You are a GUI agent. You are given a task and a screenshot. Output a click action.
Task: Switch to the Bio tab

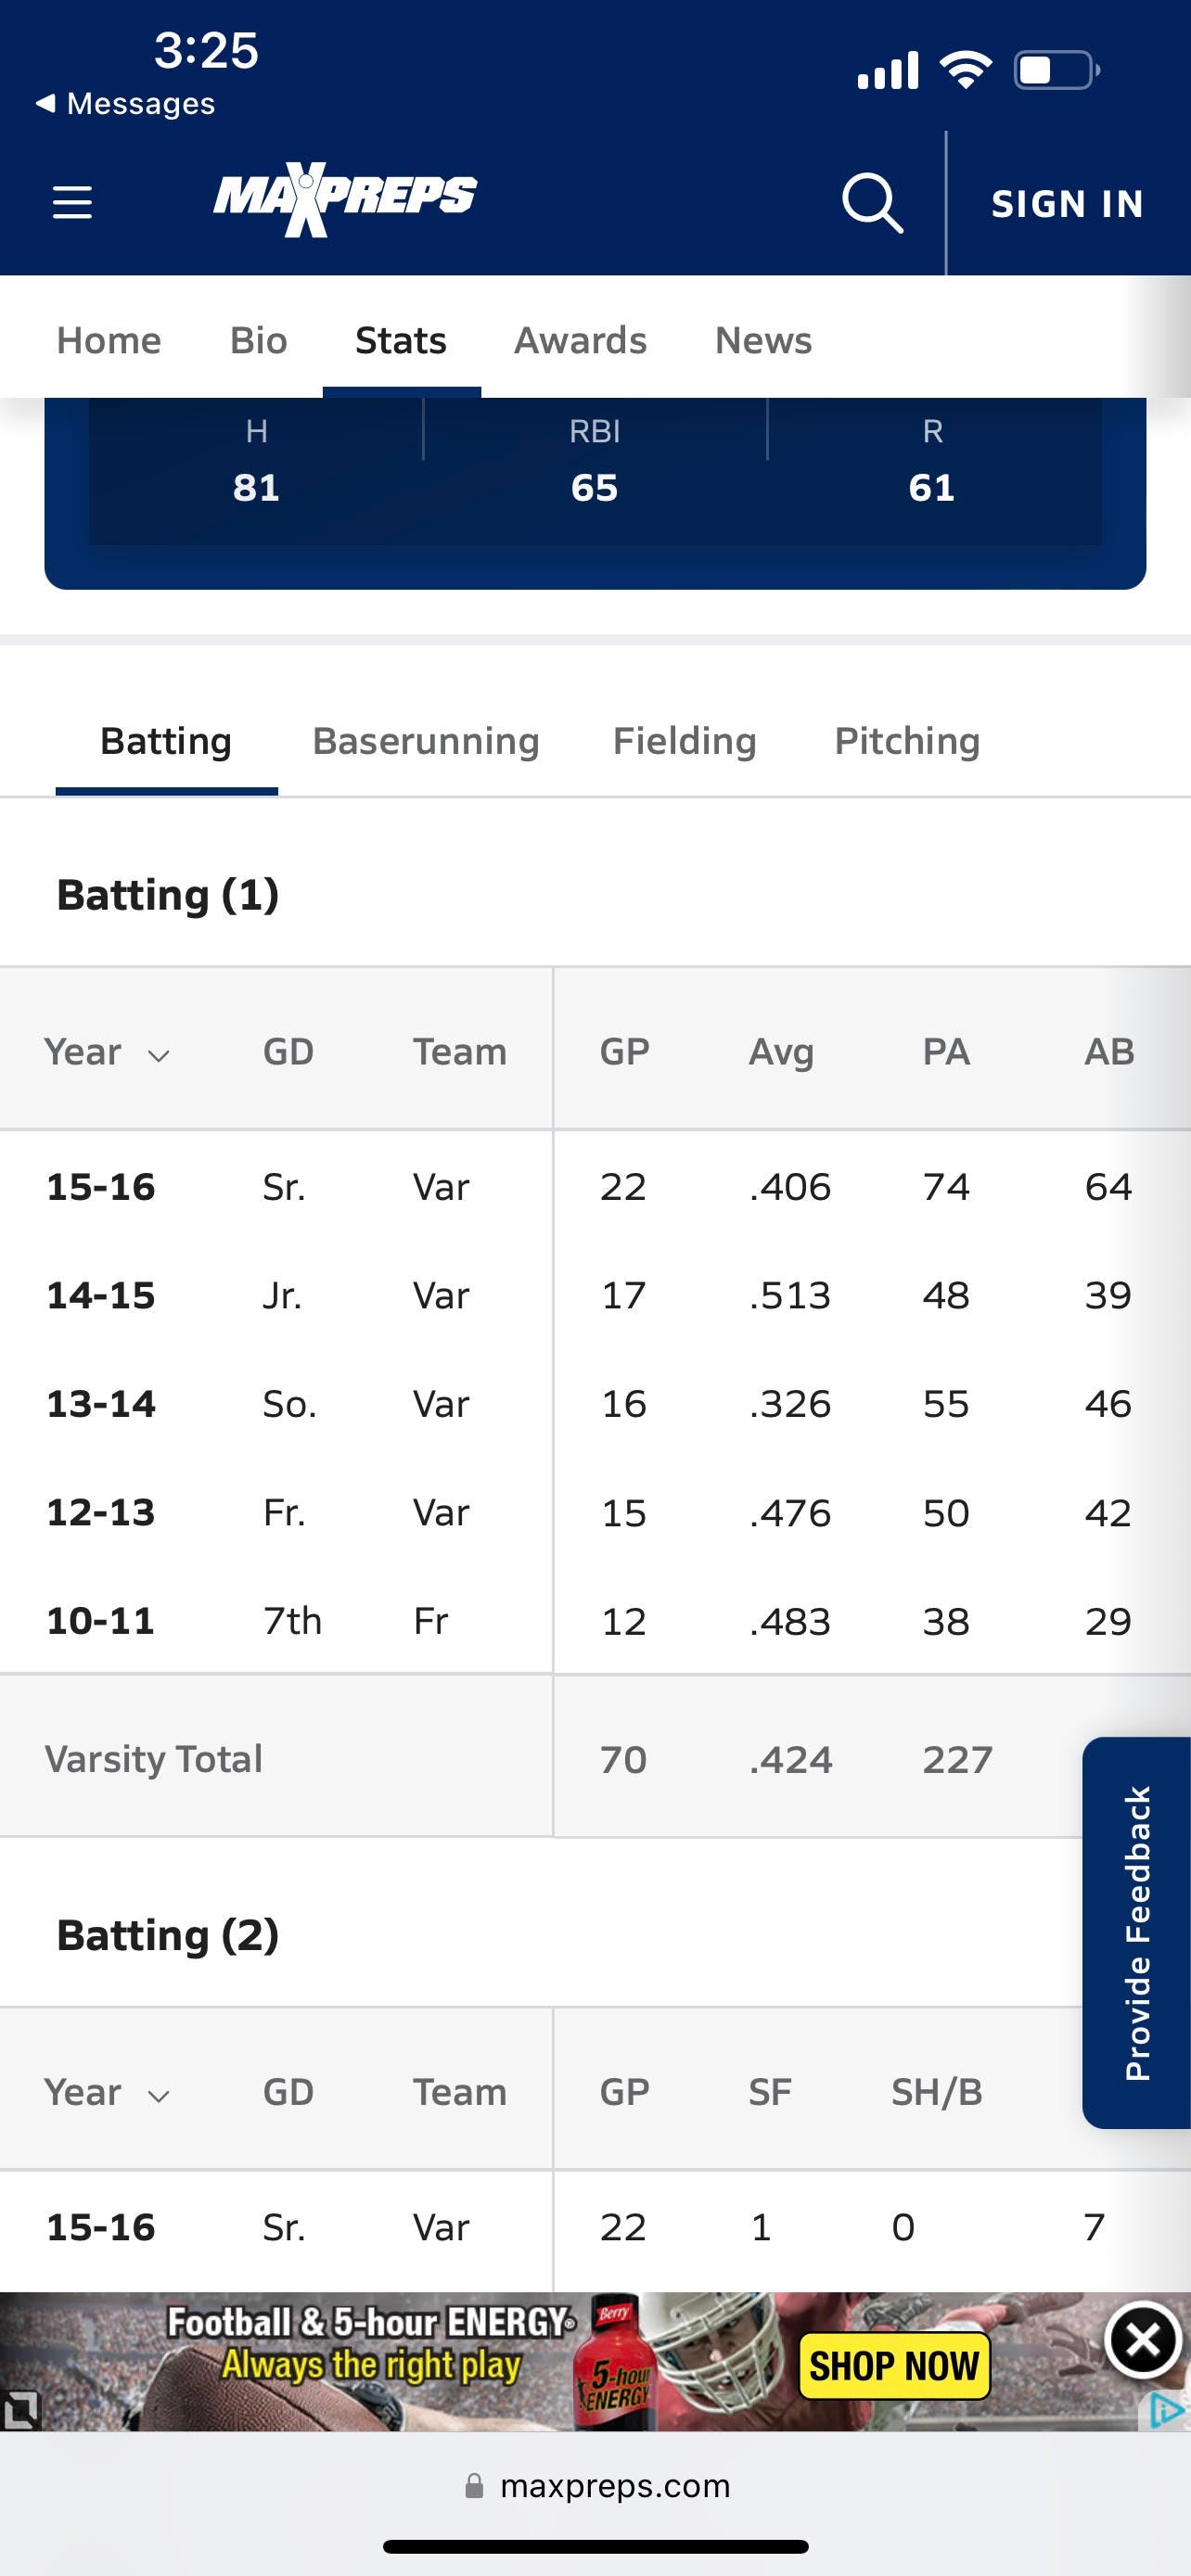(x=258, y=340)
